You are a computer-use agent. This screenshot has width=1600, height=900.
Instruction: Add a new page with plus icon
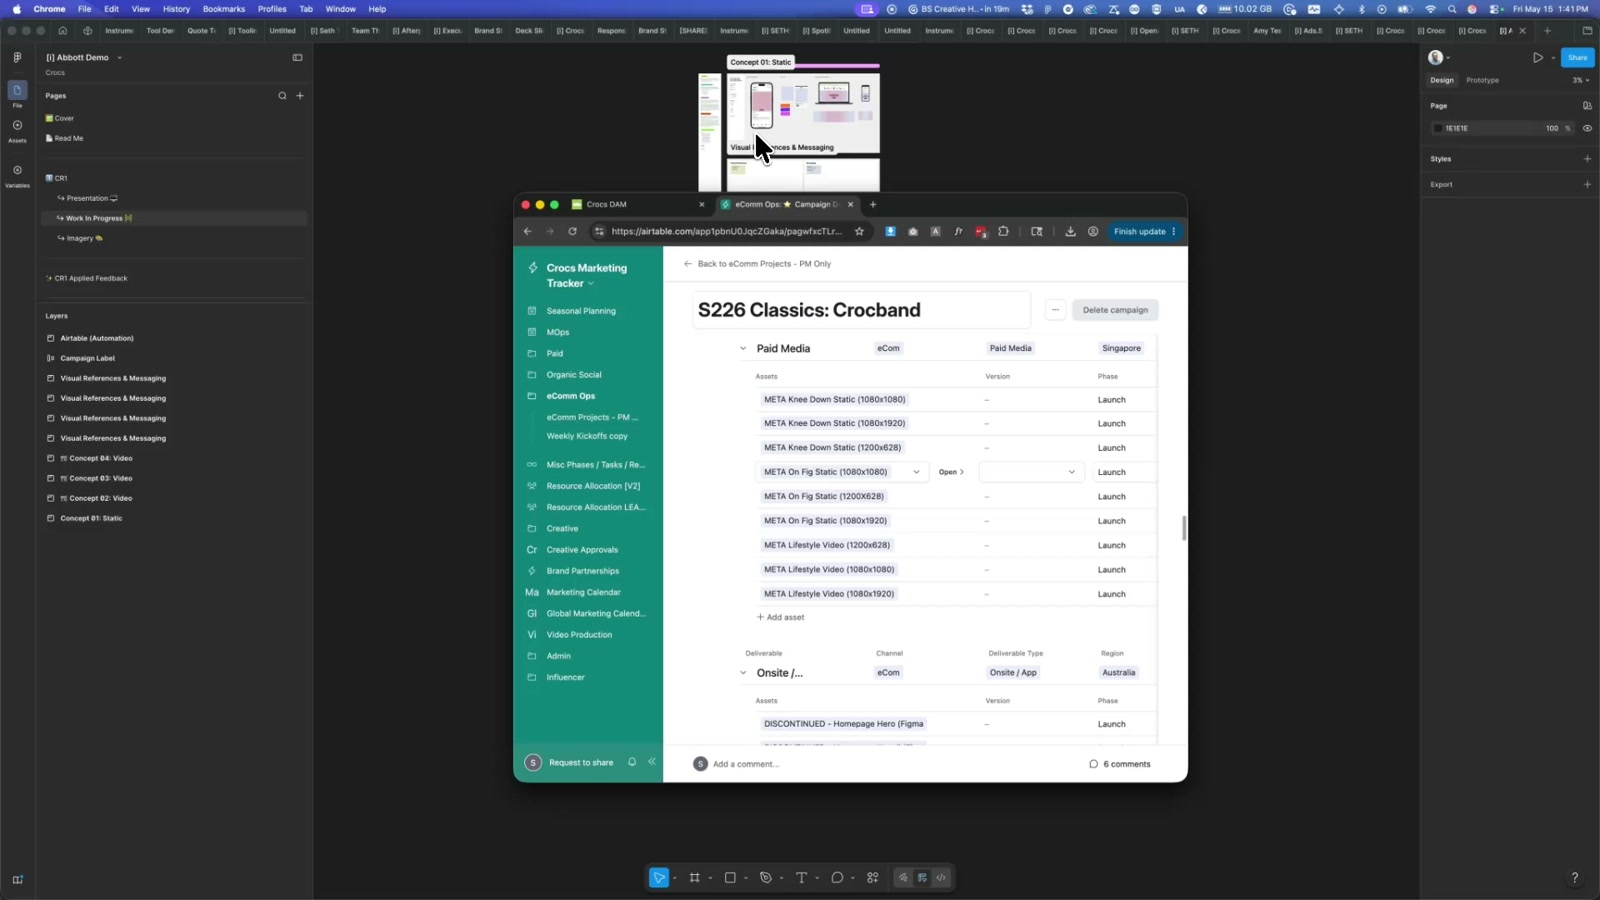300,96
